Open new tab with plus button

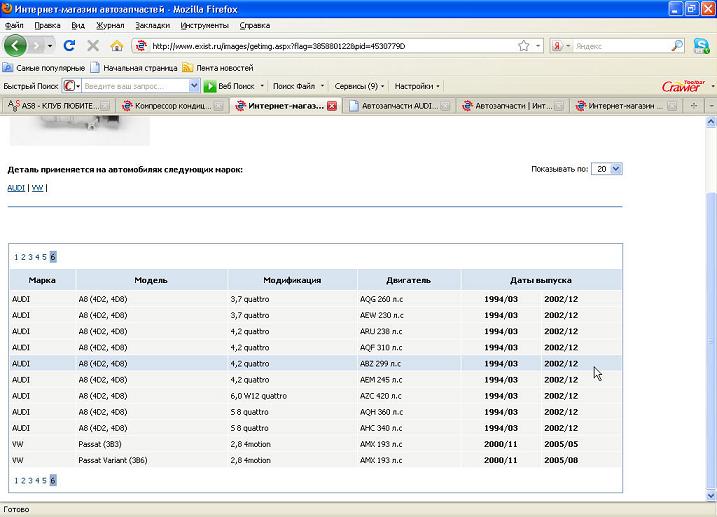coord(694,106)
